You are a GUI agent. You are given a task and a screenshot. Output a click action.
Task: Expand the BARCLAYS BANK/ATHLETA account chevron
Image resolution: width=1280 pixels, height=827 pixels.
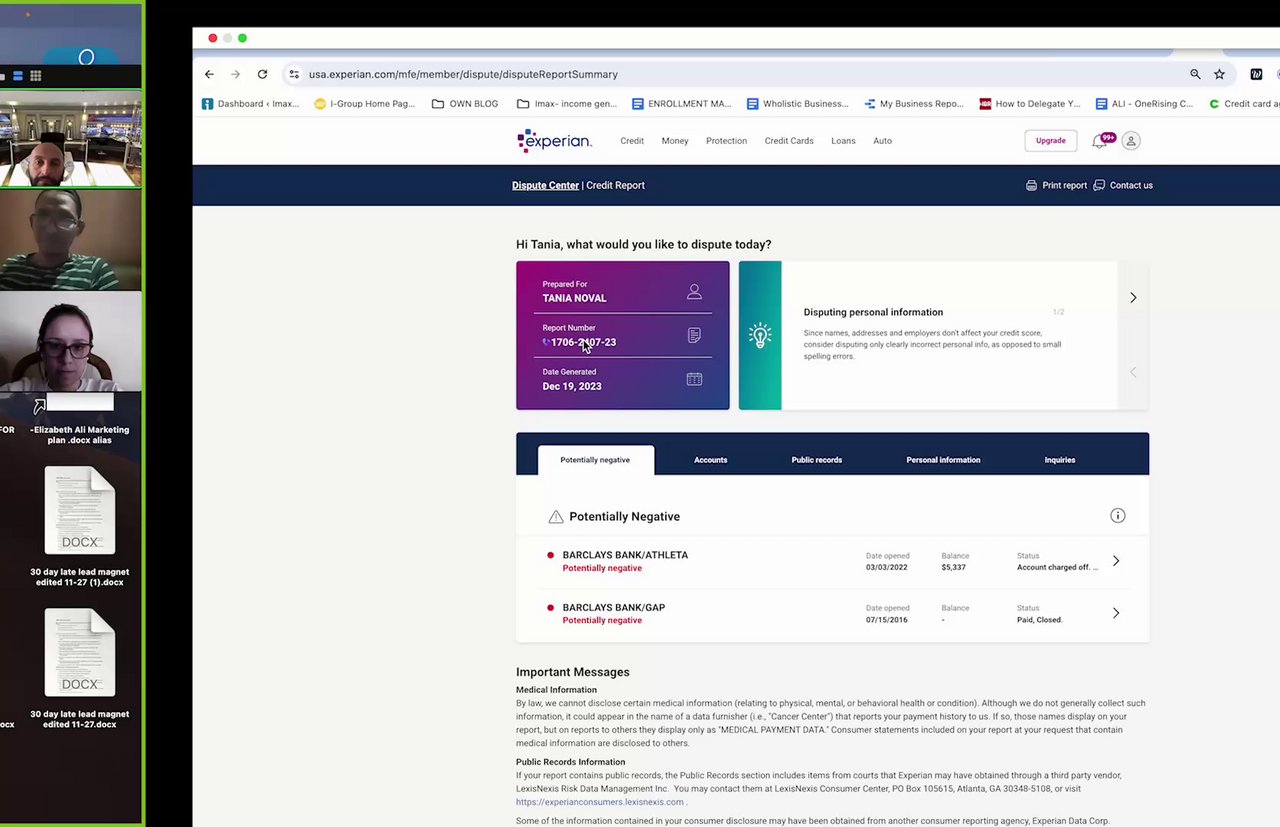click(x=1116, y=561)
